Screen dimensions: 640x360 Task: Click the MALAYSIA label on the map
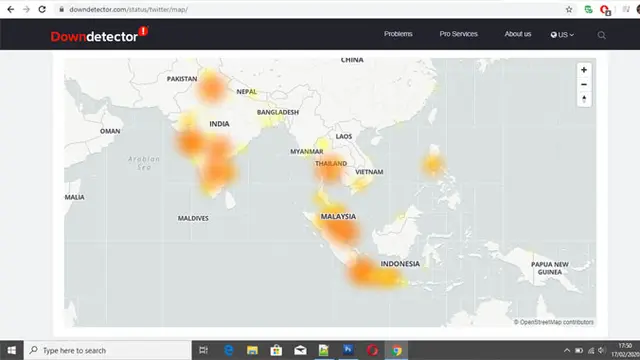click(x=338, y=216)
